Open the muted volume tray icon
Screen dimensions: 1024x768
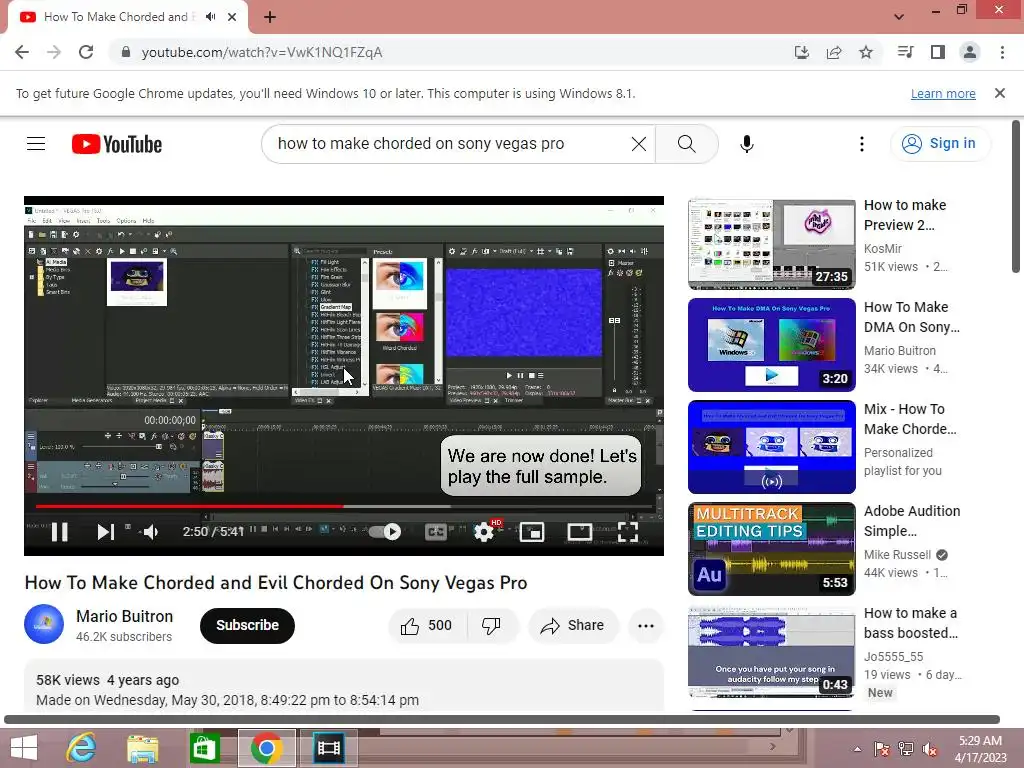[x=930, y=749]
